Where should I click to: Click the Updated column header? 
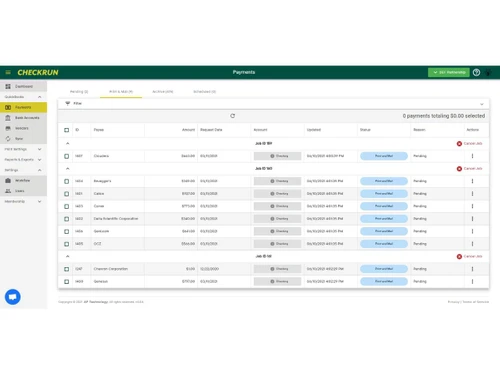pos(314,130)
